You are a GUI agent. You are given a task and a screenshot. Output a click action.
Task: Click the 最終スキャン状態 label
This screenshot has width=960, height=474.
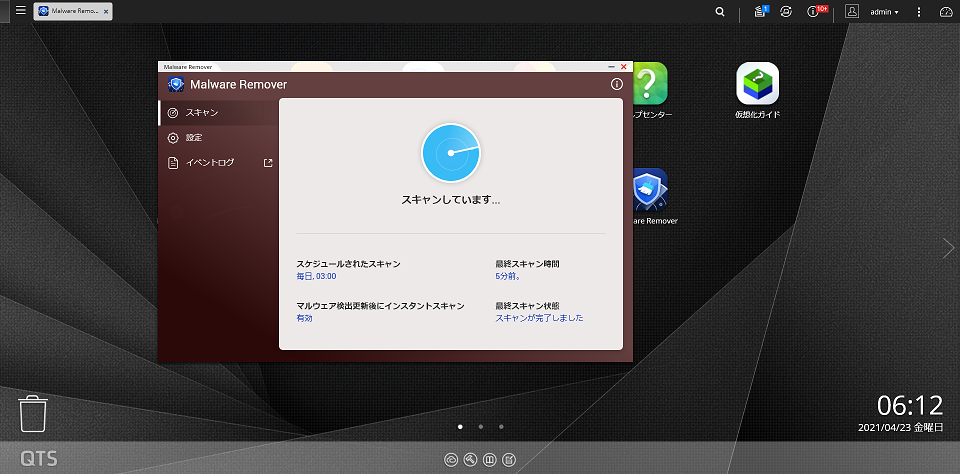pyautogui.click(x=527, y=306)
